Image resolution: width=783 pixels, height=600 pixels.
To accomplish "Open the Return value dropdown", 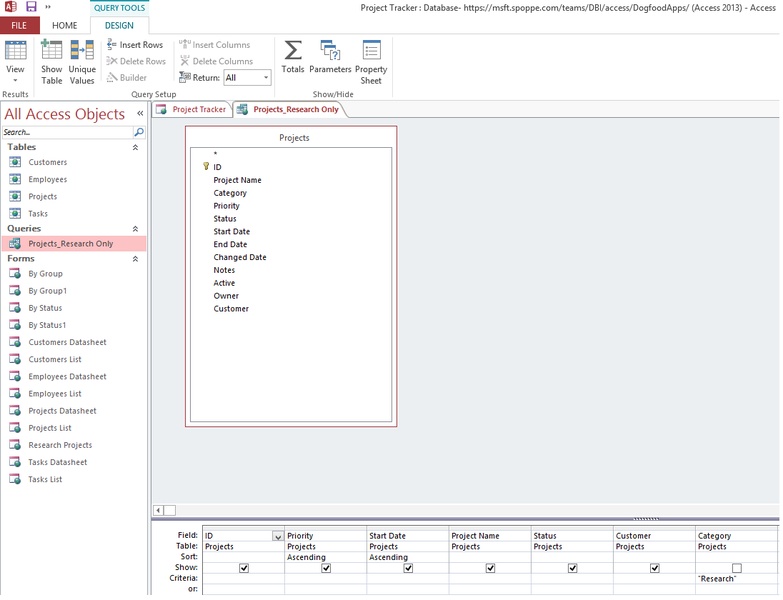I will (266, 77).
